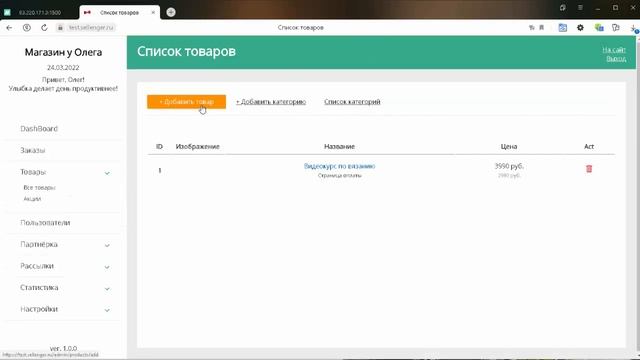Select Все товары submenu item

click(x=39, y=188)
